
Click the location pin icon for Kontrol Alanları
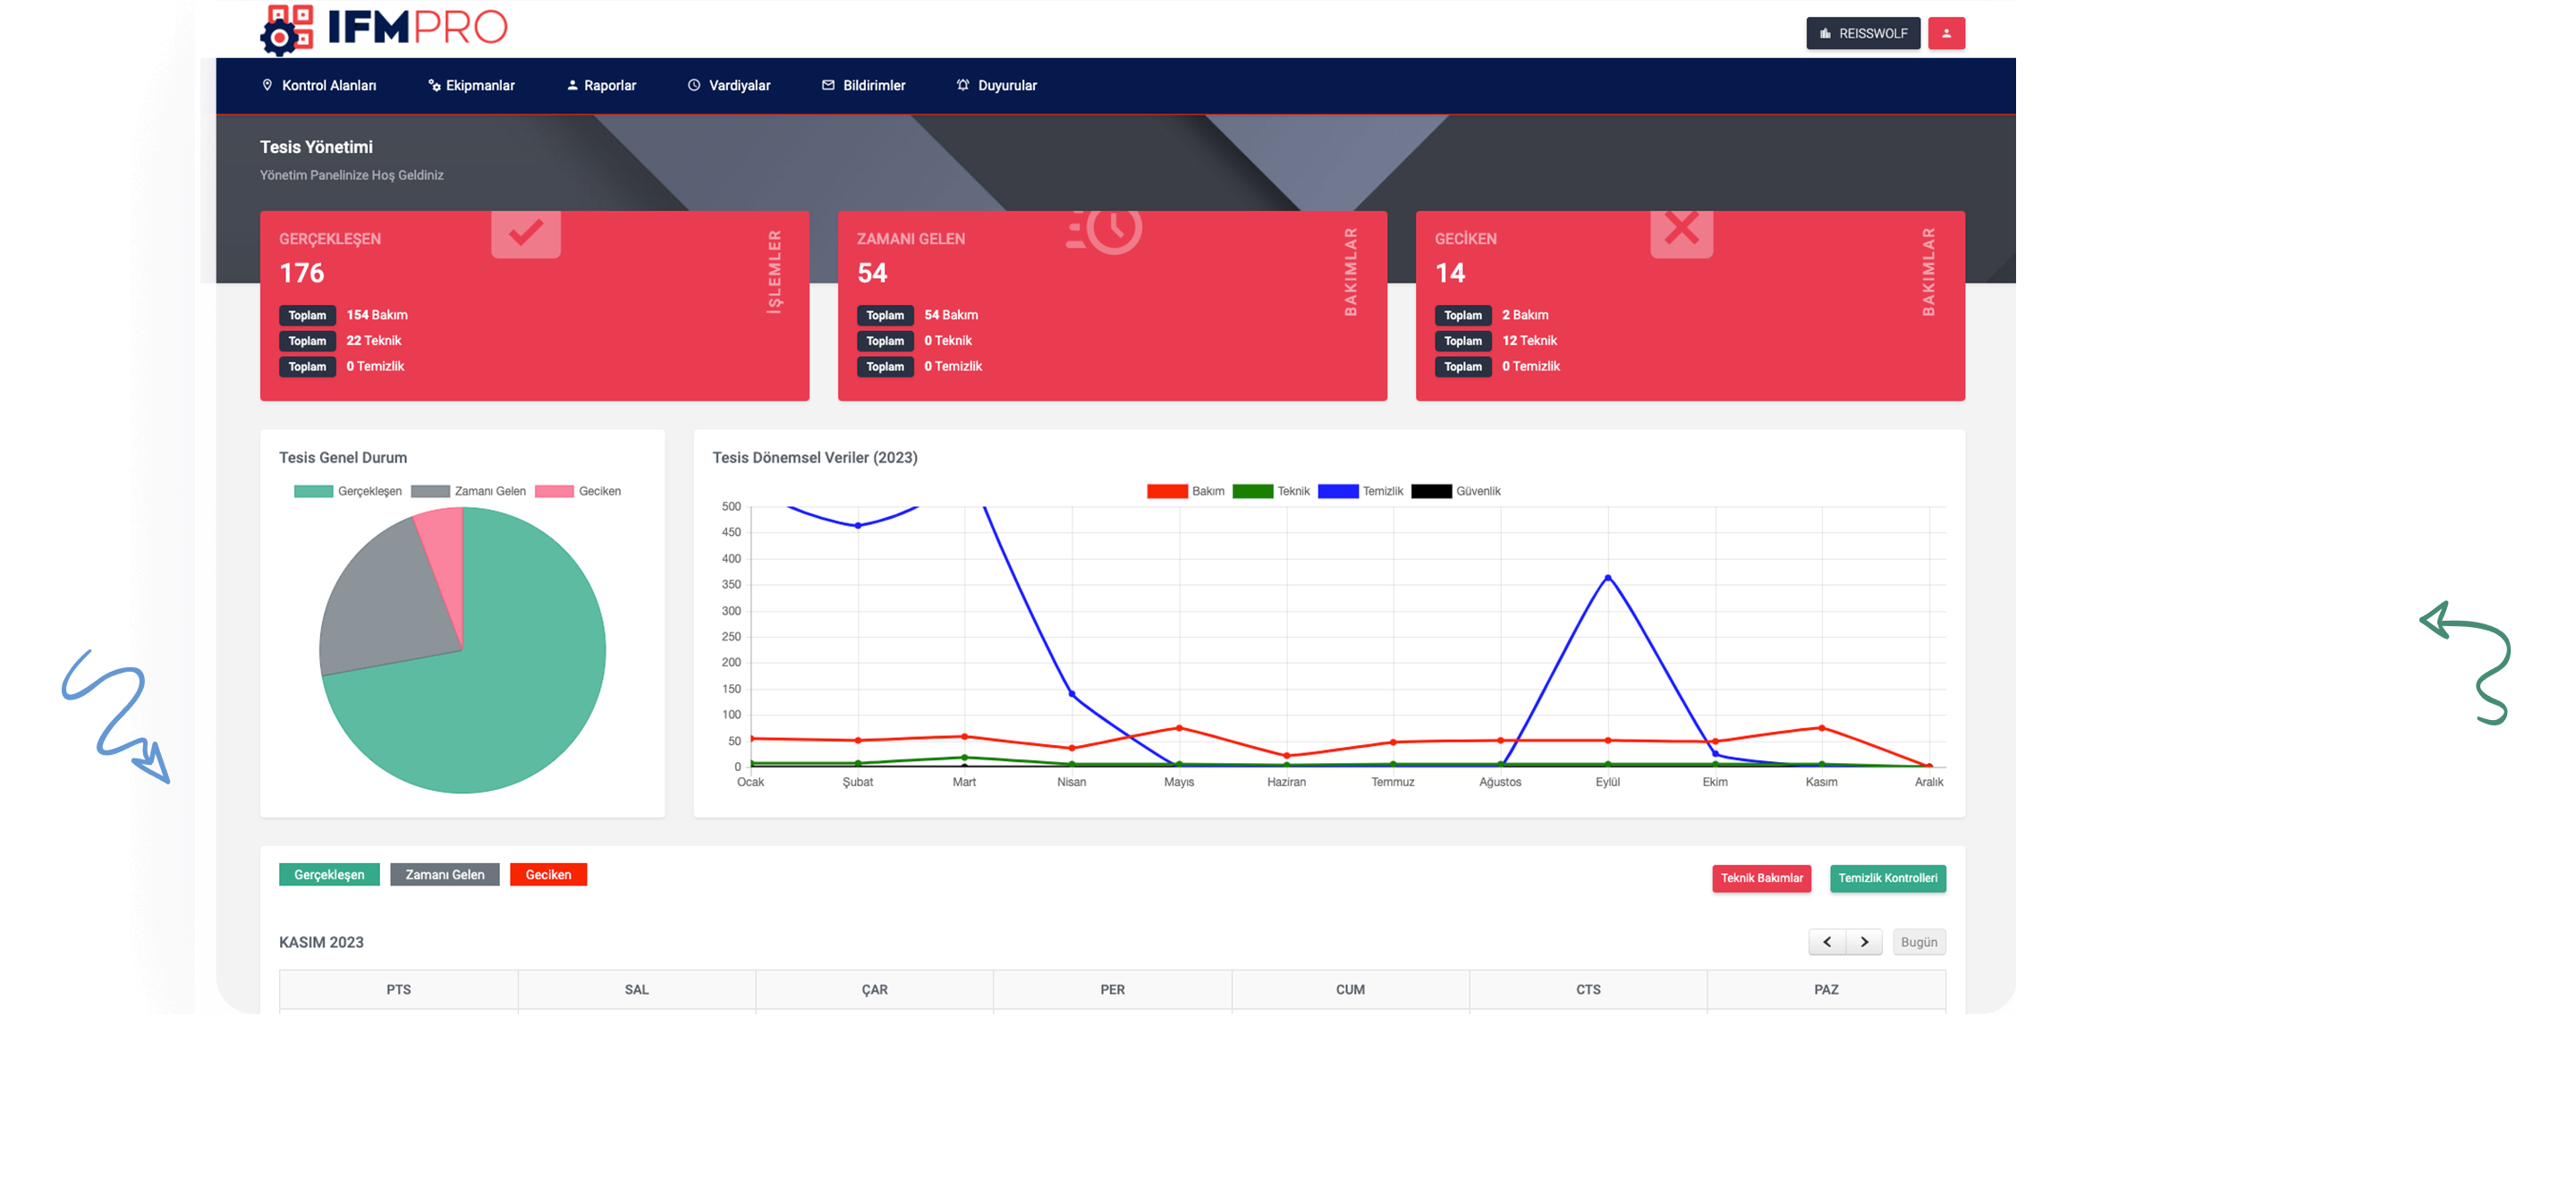(x=267, y=85)
